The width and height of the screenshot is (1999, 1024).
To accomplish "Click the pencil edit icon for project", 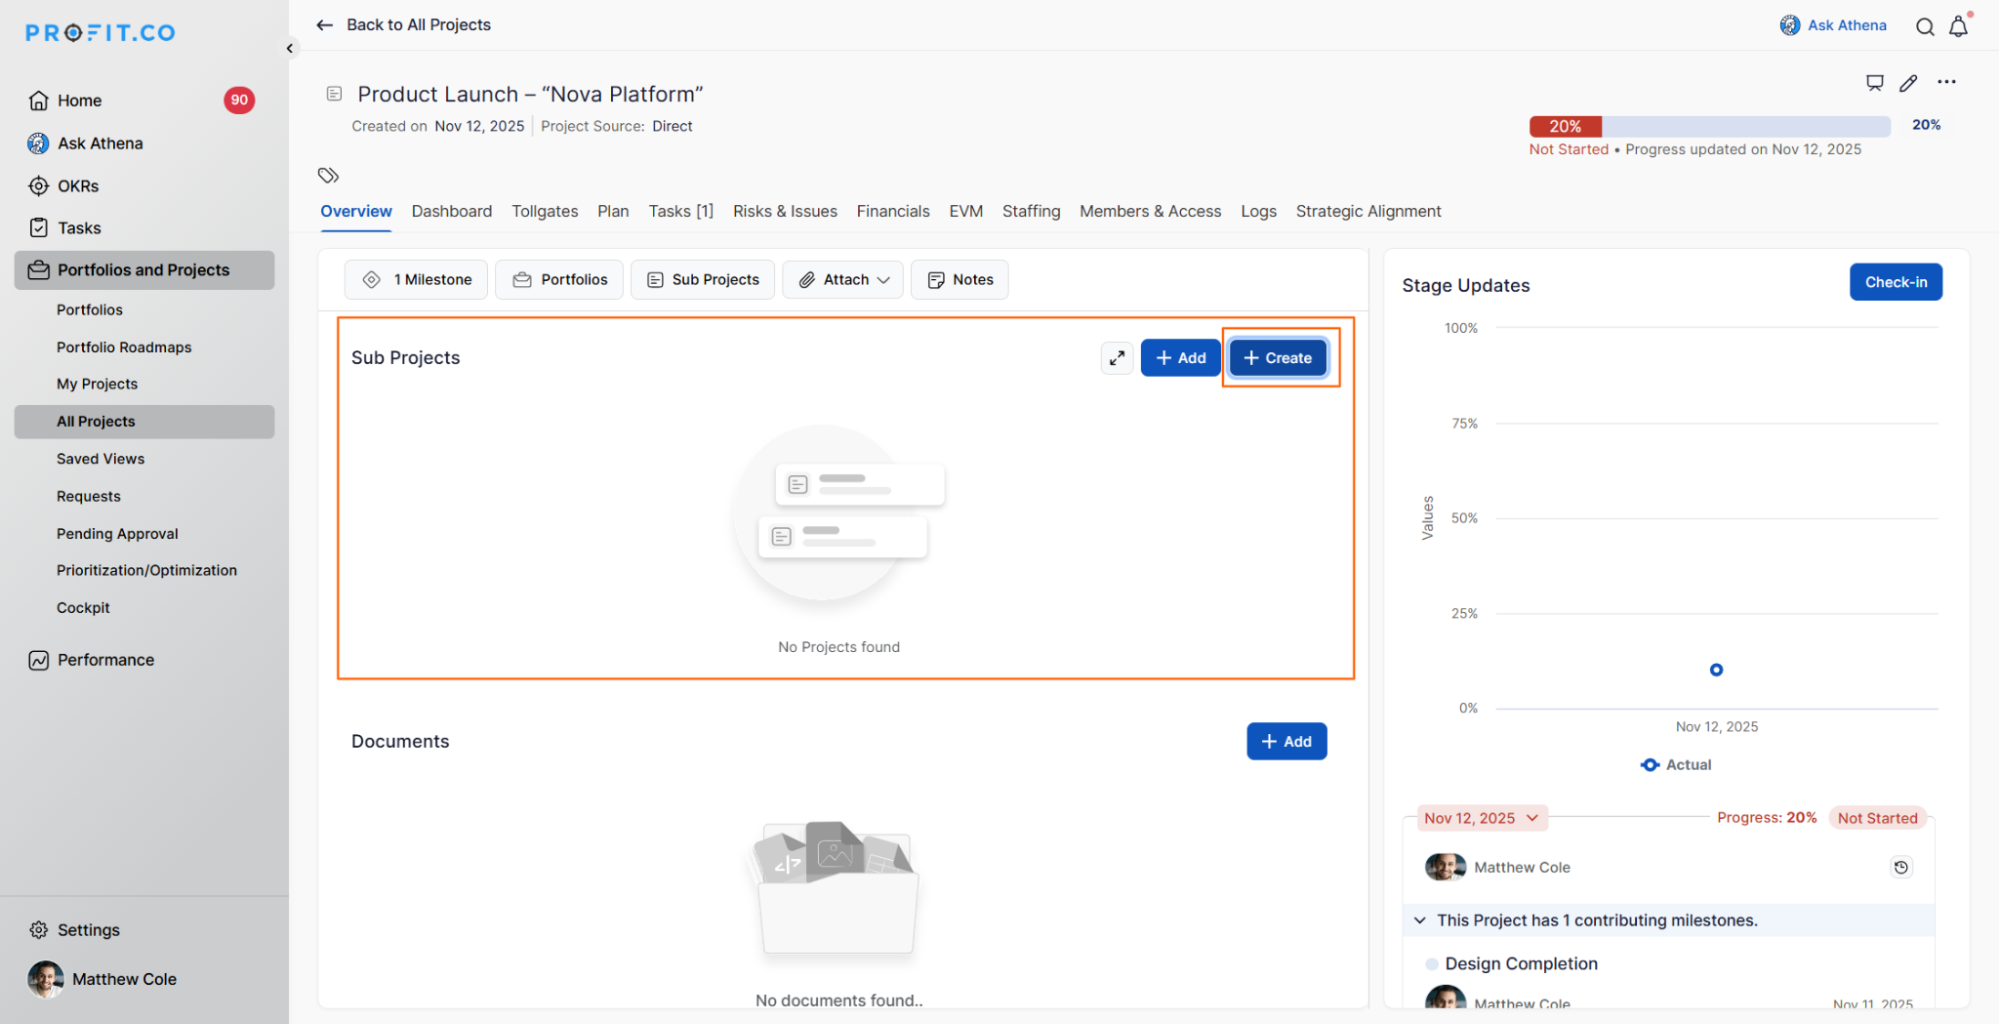I will (x=1908, y=83).
